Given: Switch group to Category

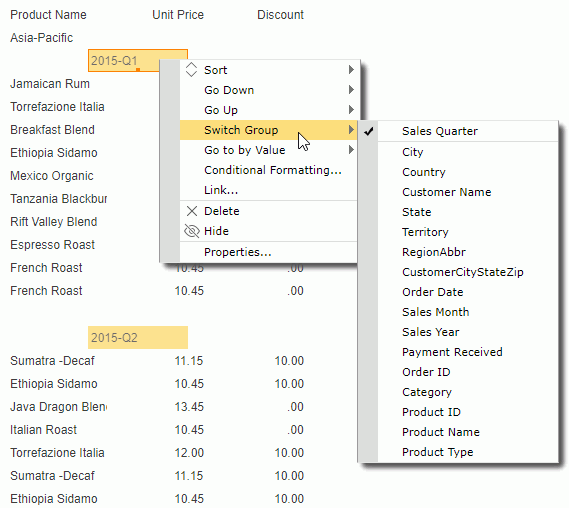Looking at the screenshot, I should point(468,392).
